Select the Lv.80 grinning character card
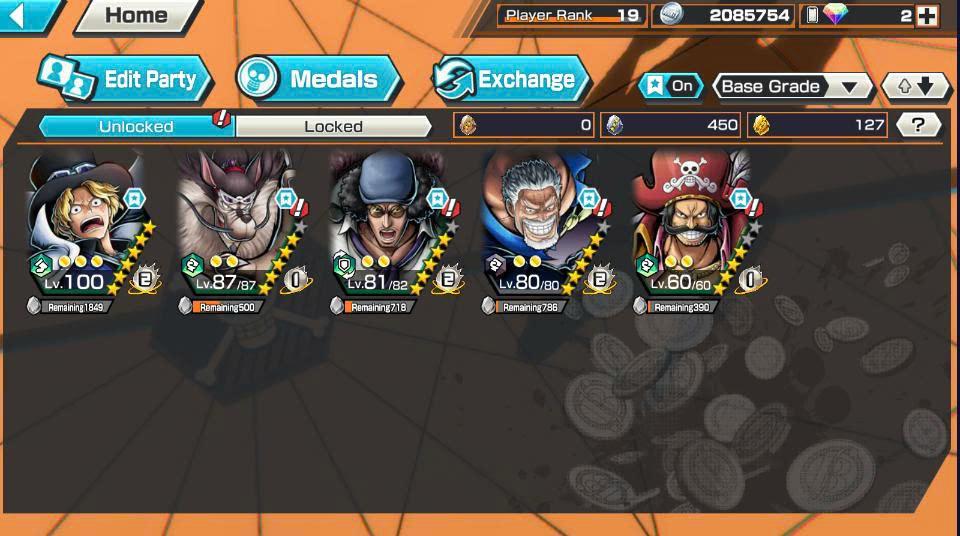960x536 pixels. (545, 233)
